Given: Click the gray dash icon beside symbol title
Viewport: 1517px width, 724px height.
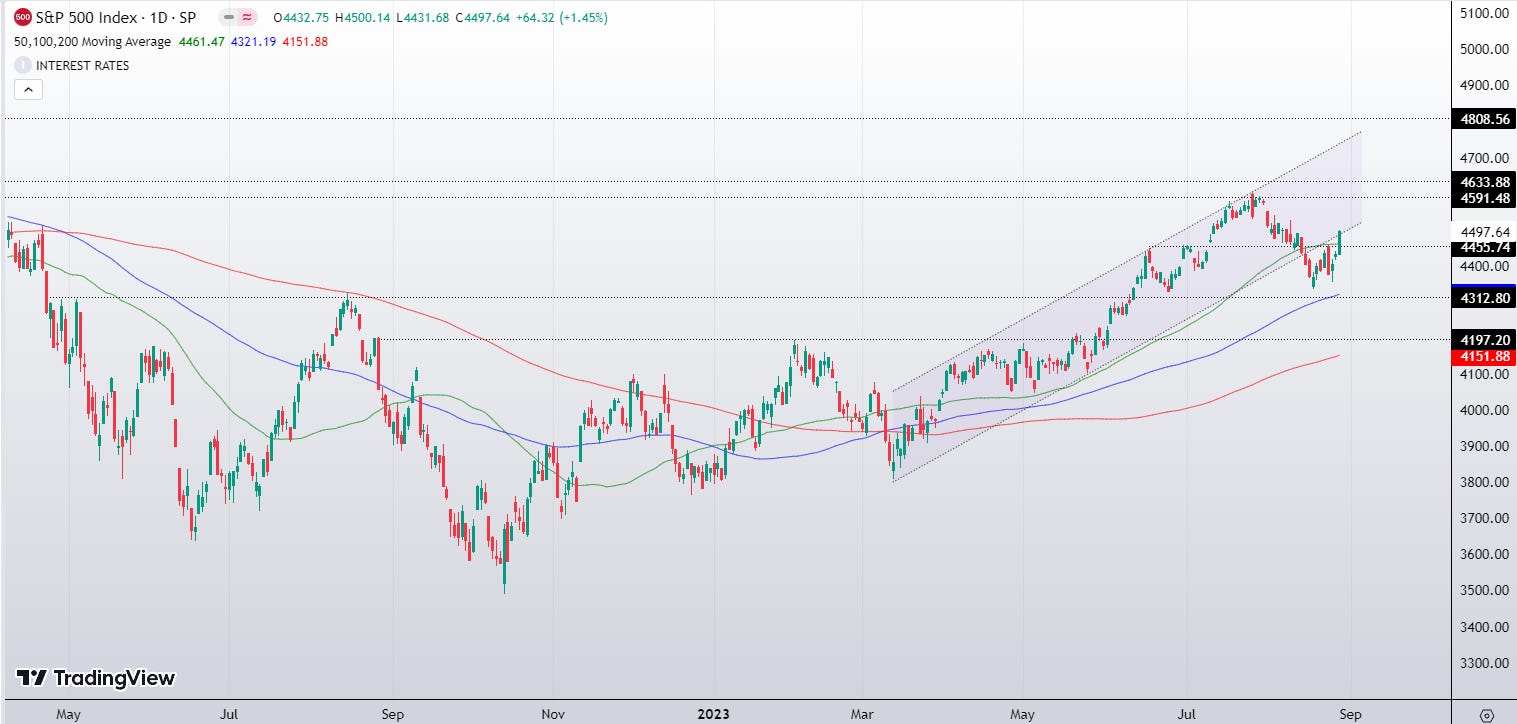Looking at the screenshot, I should click(x=229, y=17).
